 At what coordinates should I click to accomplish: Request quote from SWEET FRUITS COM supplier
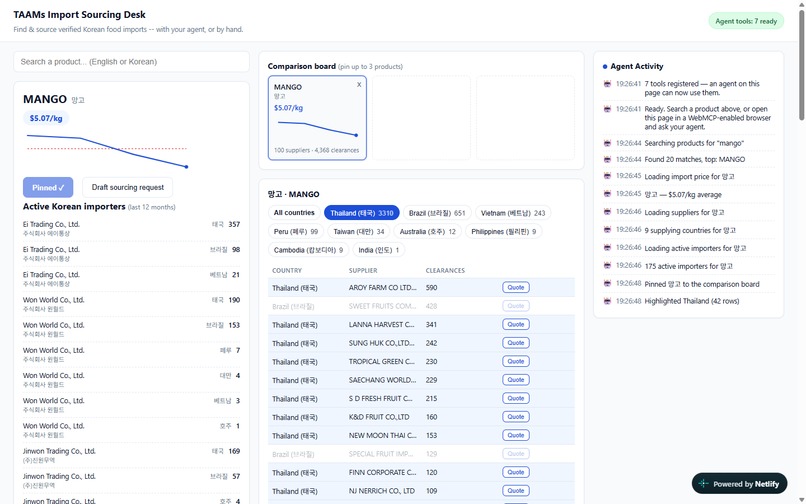[x=516, y=306]
